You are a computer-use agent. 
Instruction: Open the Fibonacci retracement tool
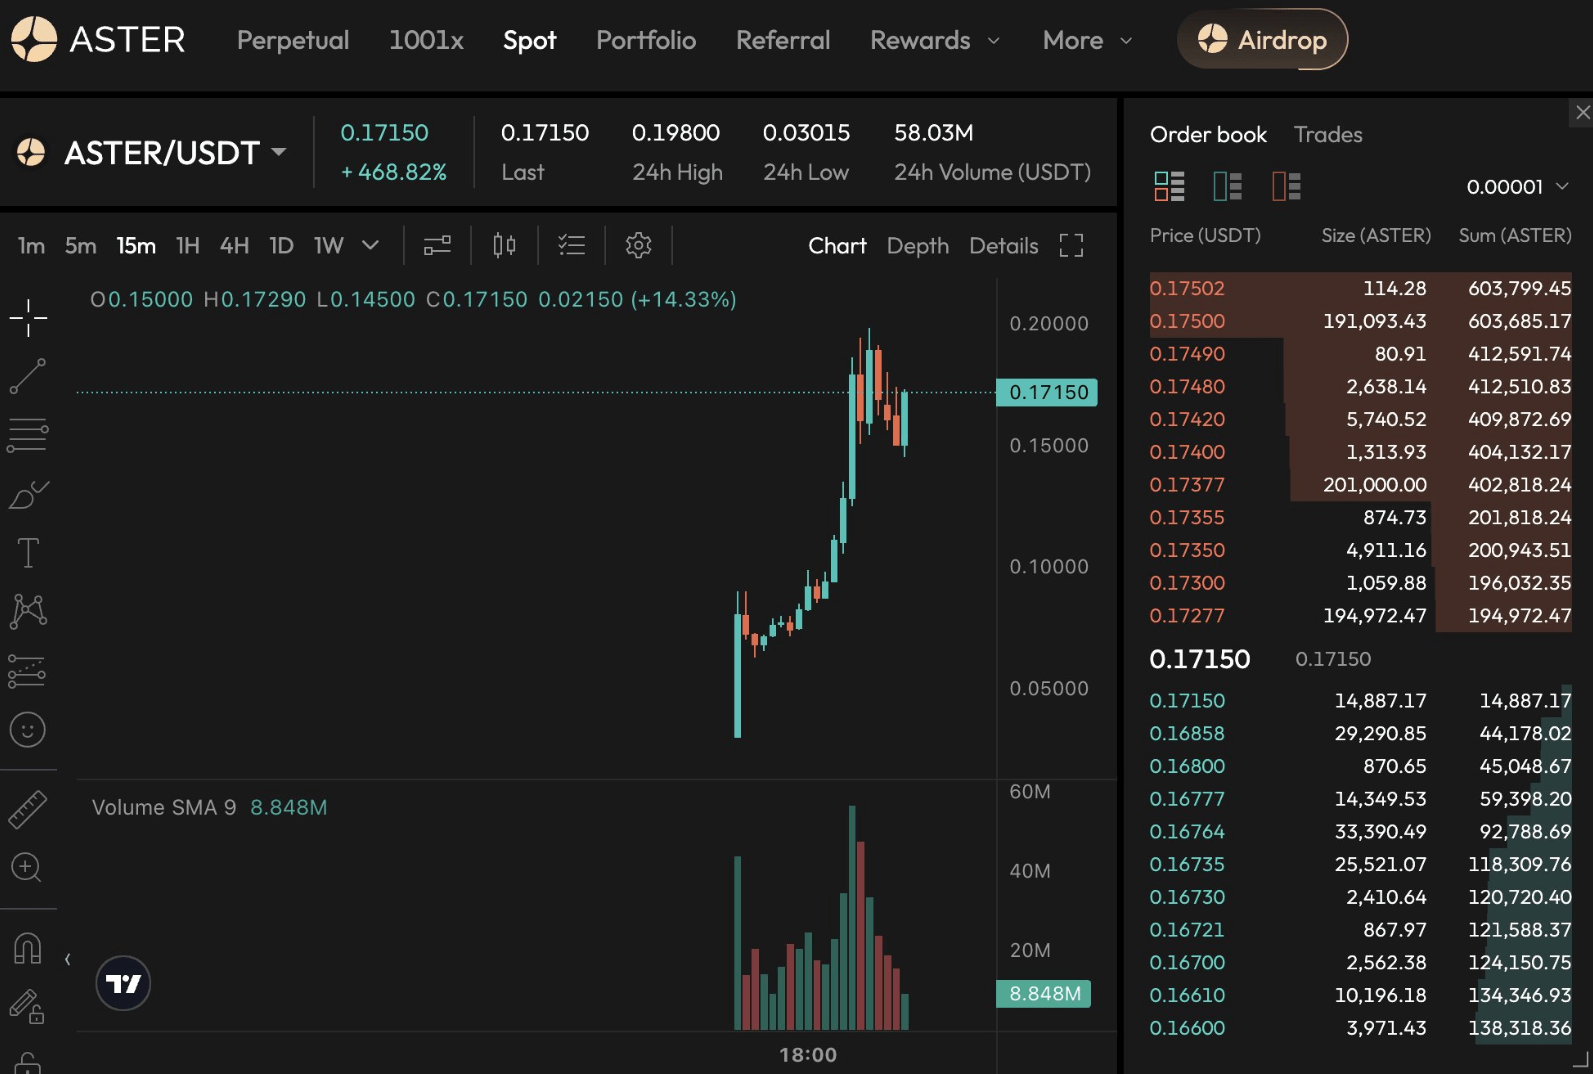click(28, 435)
